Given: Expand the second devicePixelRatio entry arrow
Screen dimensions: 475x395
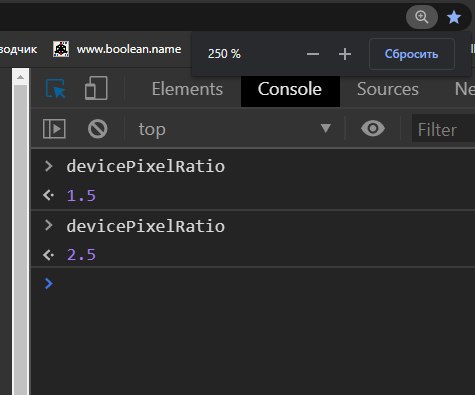Looking at the screenshot, I should tap(49, 226).
